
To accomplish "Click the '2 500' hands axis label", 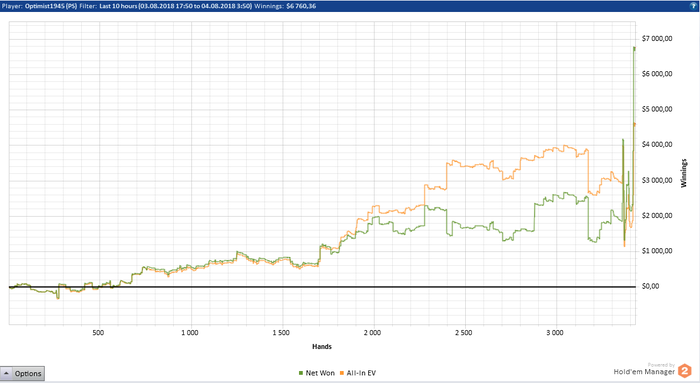I will point(463,333).
